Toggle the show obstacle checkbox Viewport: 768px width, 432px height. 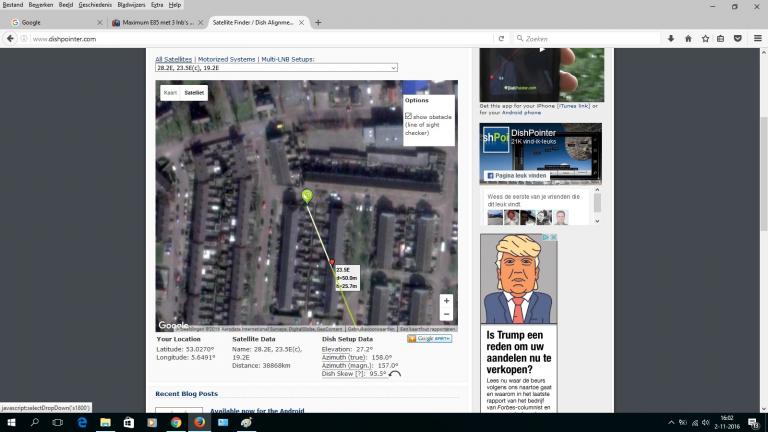click(408, 116)
